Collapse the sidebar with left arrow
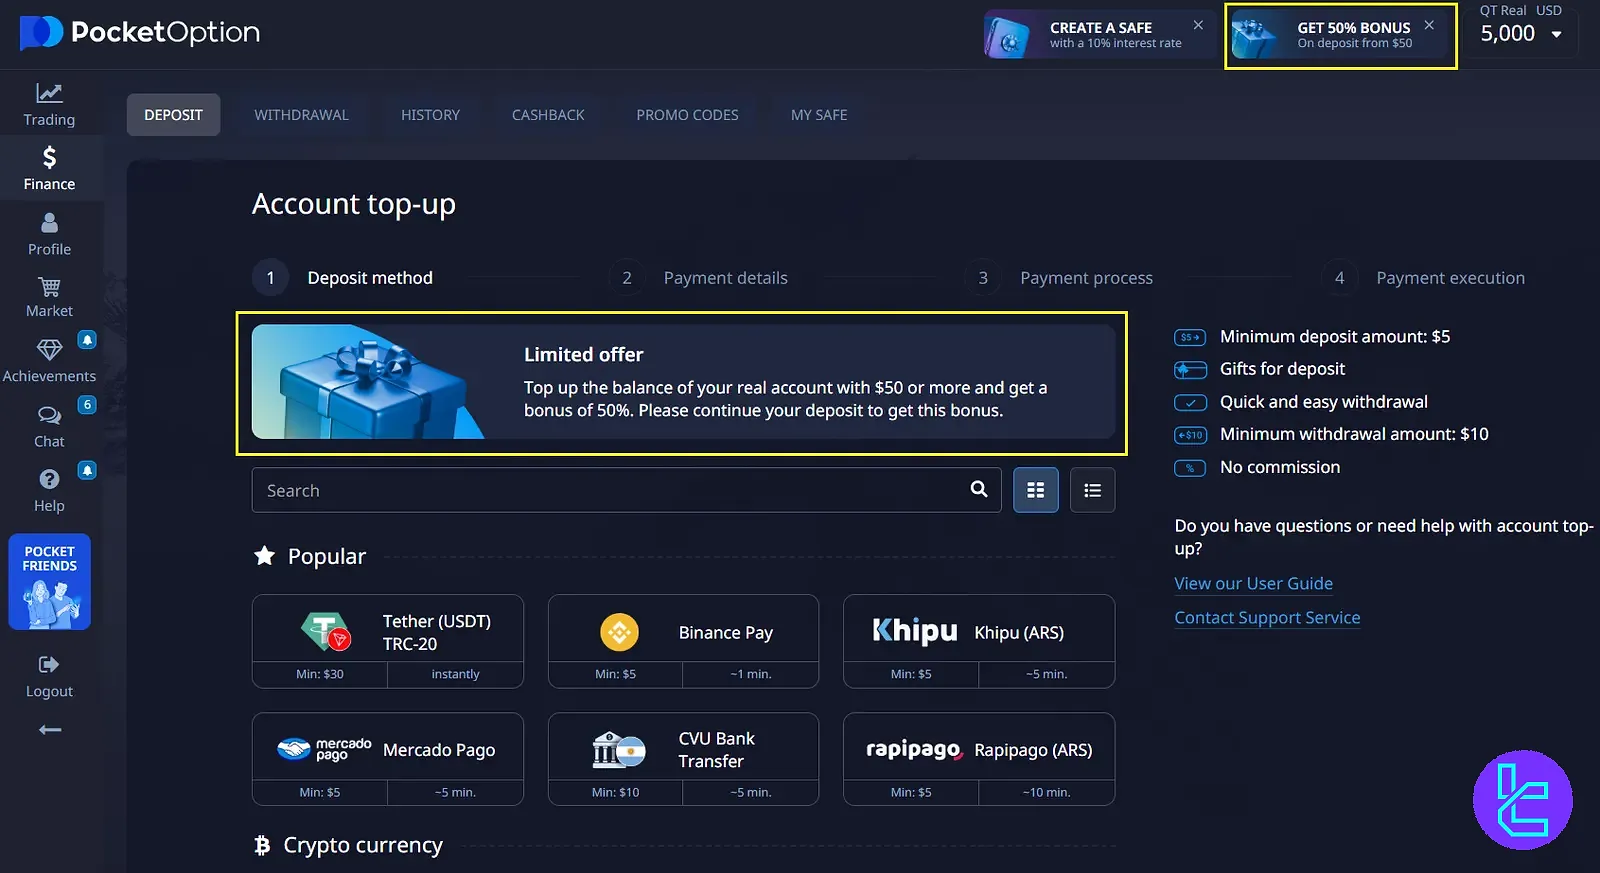 pyautogui.click(x=49, y=730)
